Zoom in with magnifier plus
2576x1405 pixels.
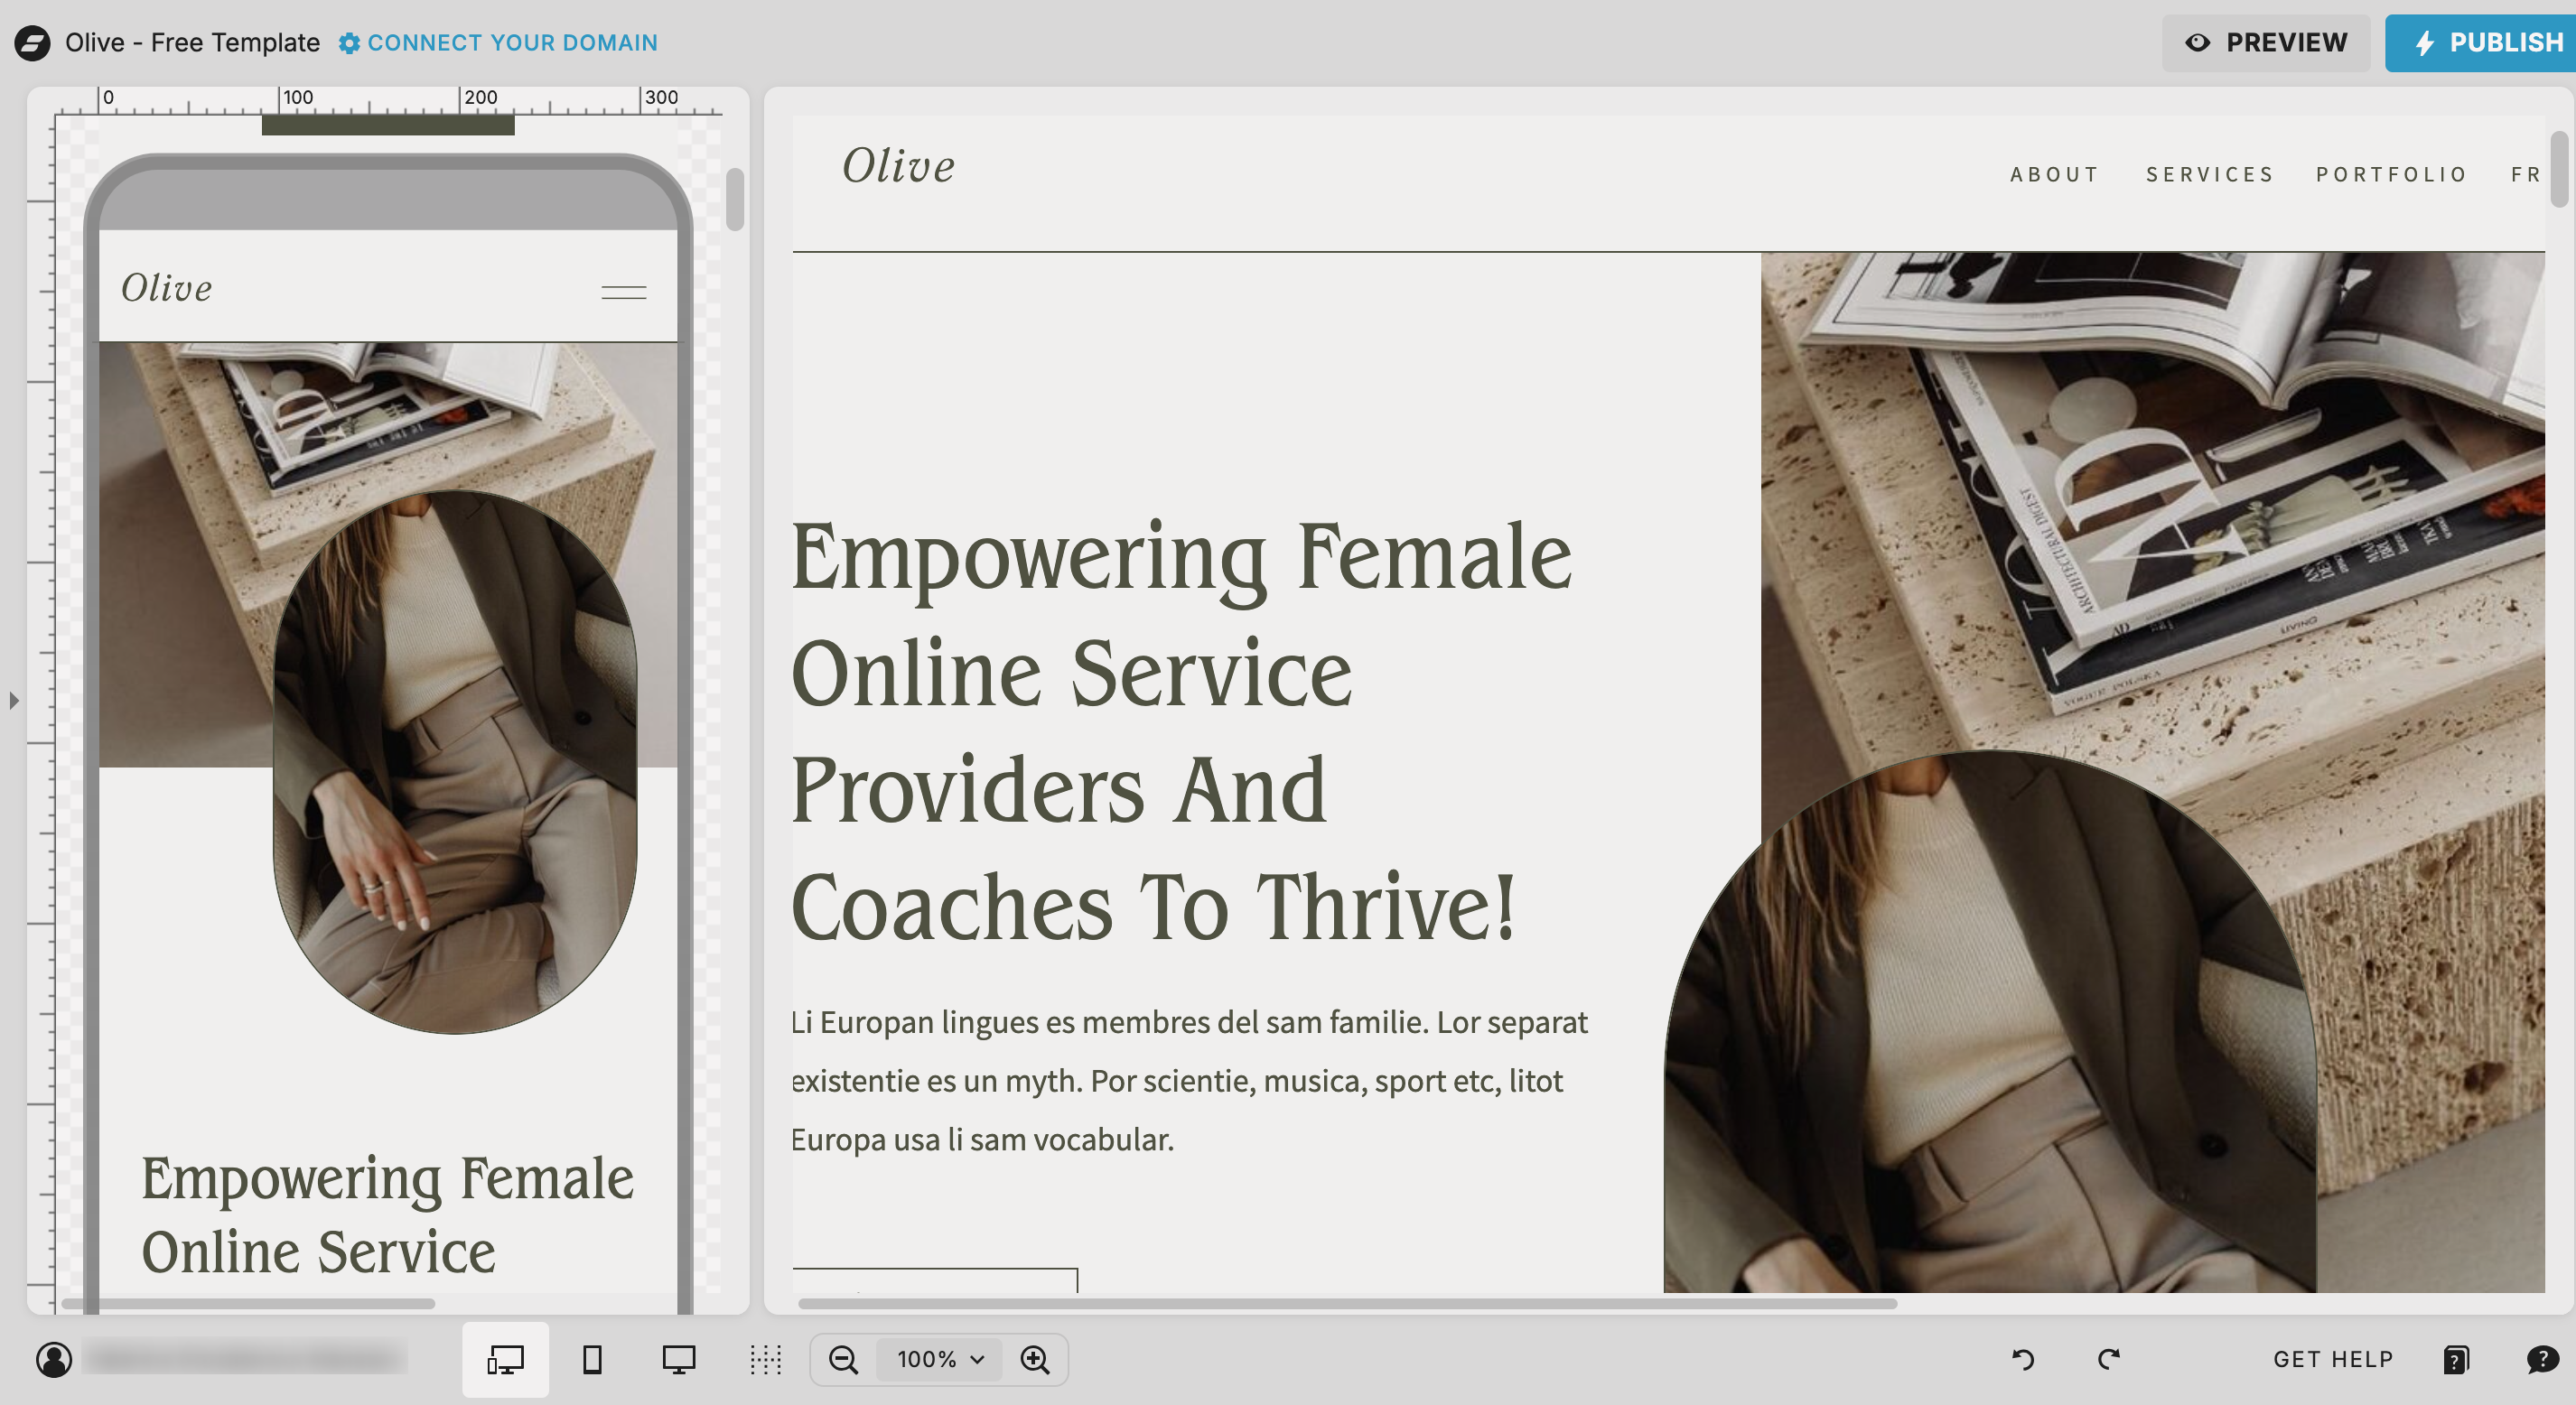point(1035,1359)
